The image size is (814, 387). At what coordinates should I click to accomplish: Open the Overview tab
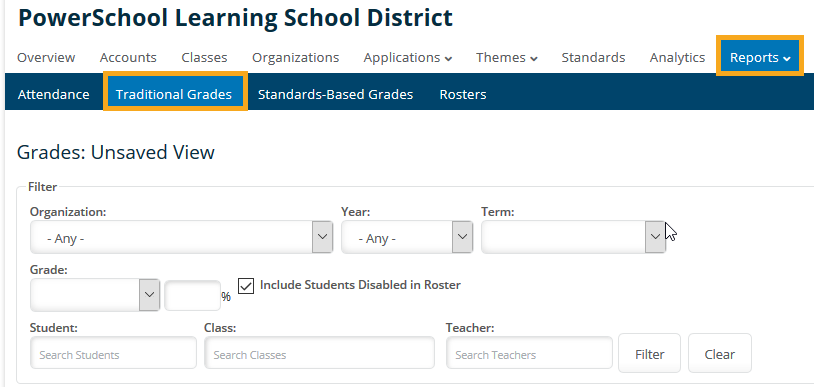tap(46, 58)
